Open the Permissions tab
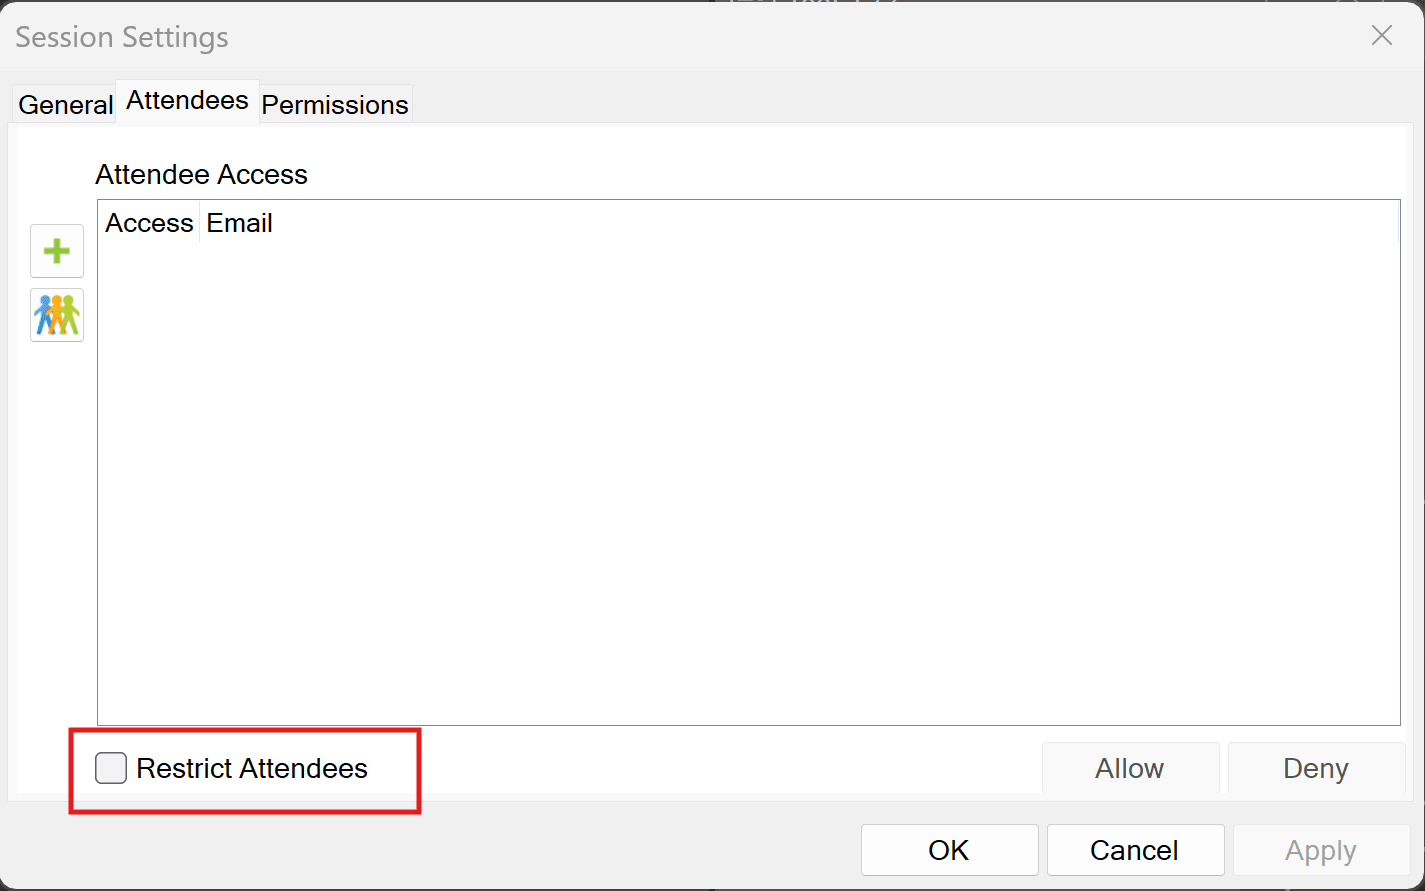This screenshot has height=891, width=1425. [x=335, y=104]
